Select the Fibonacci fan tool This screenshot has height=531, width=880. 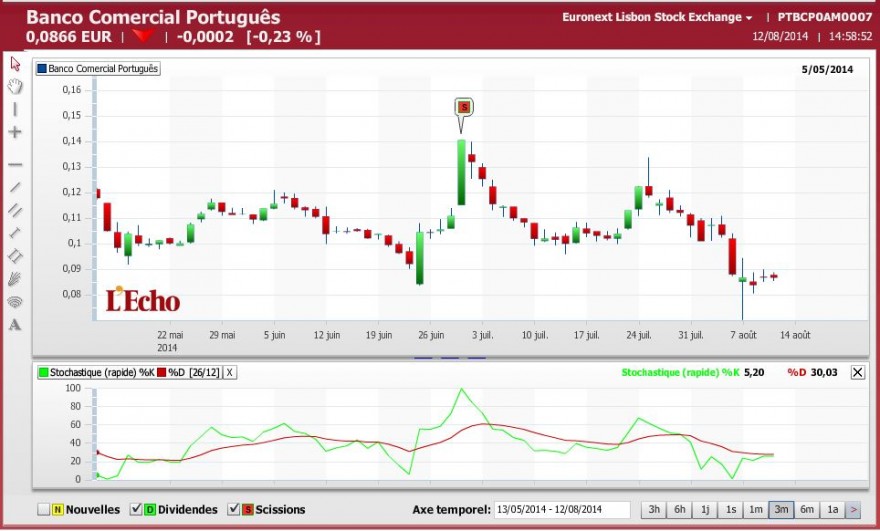(15, 279)
